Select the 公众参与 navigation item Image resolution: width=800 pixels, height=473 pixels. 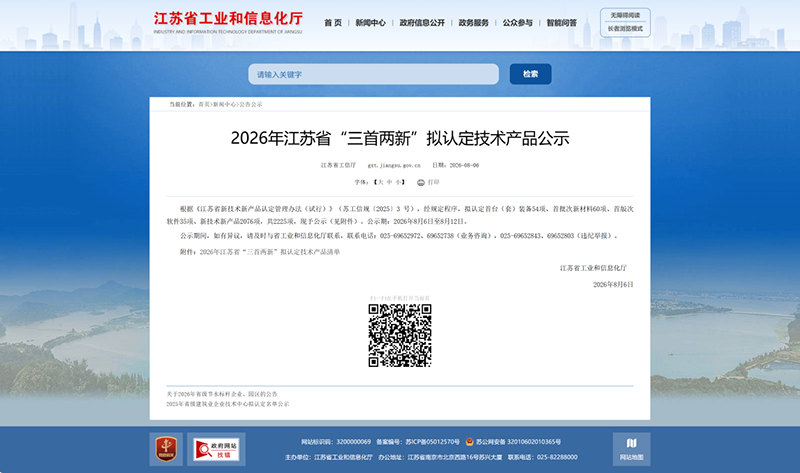point(517,23)
